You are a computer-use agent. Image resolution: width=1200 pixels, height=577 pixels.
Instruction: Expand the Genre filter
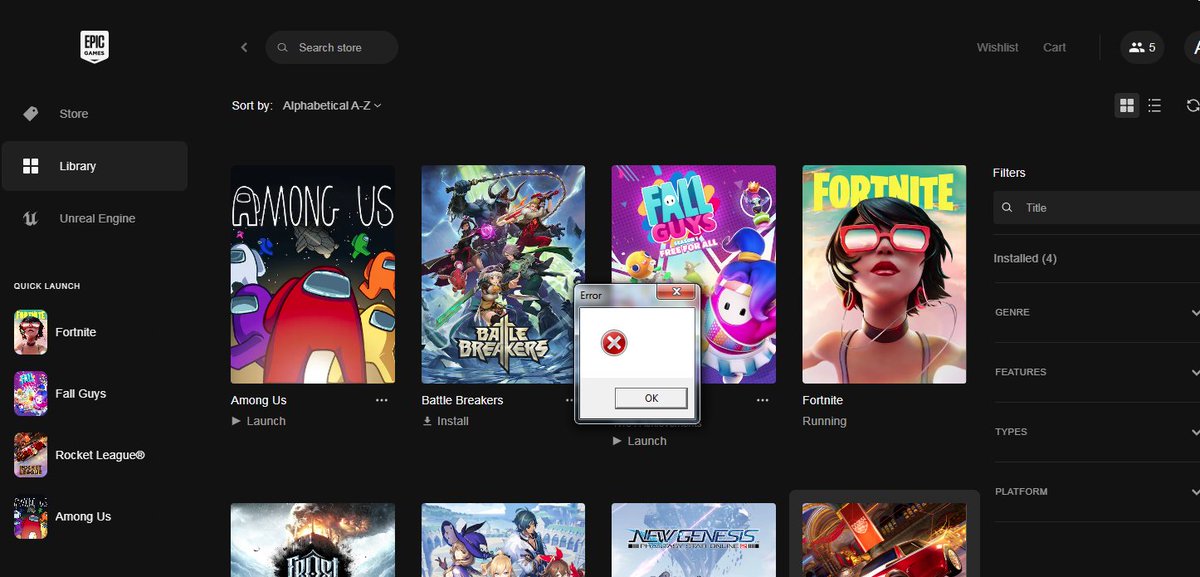pyautogui.click(x=1097, y=313)
